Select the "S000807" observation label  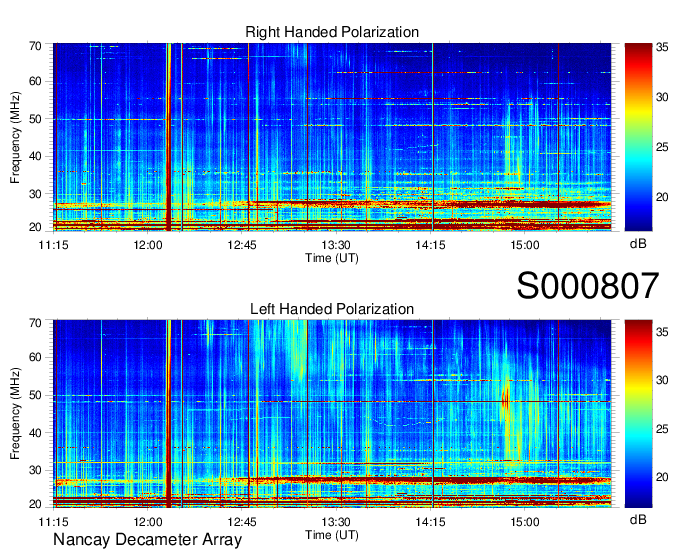588,286
